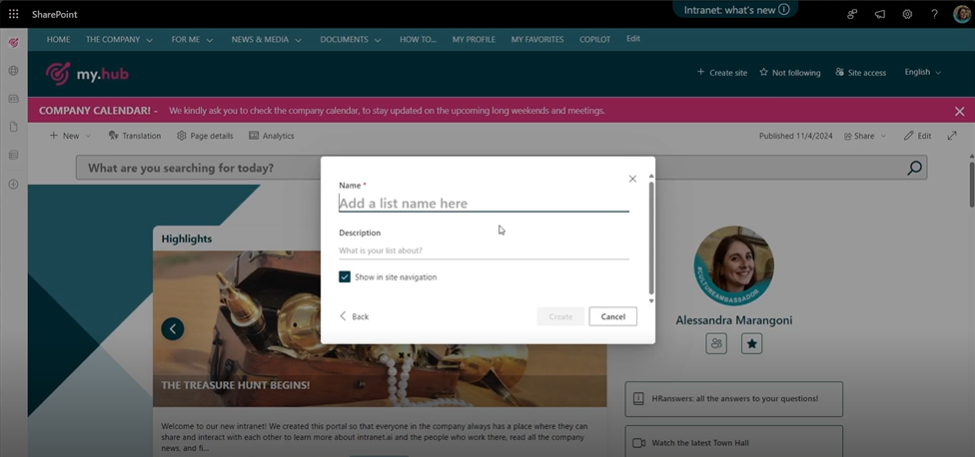Open the SharePoint app launcher waffle
975x457 pixels.
pyautogui.click(x=13, y=14)
